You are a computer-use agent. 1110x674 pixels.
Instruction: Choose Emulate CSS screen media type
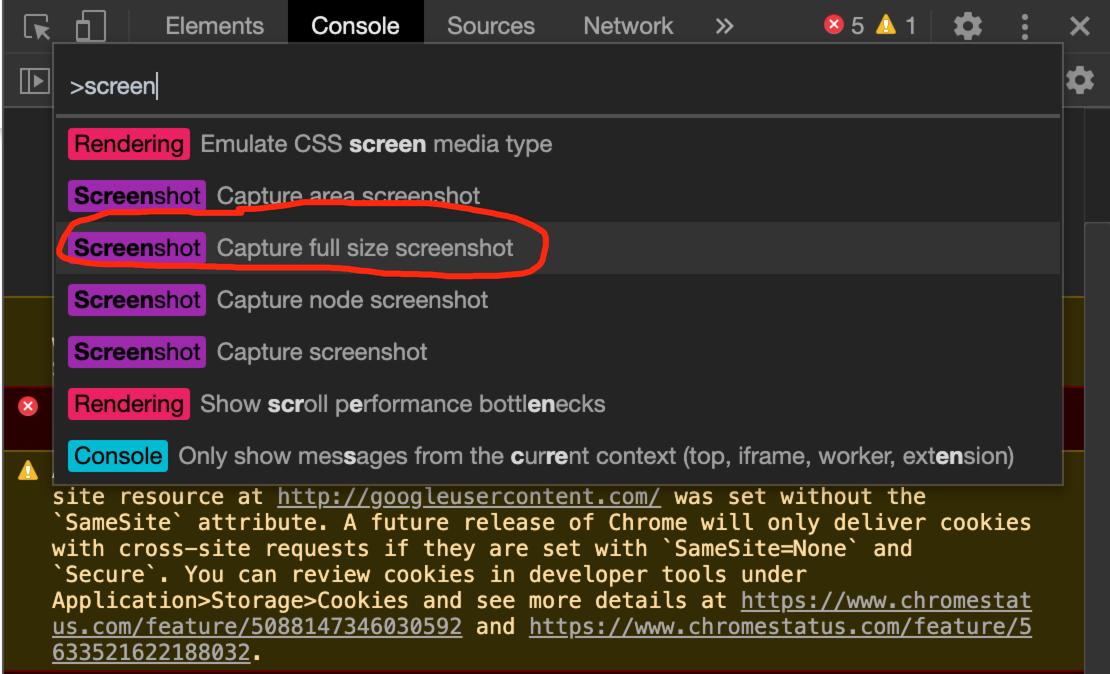(376, 144)
